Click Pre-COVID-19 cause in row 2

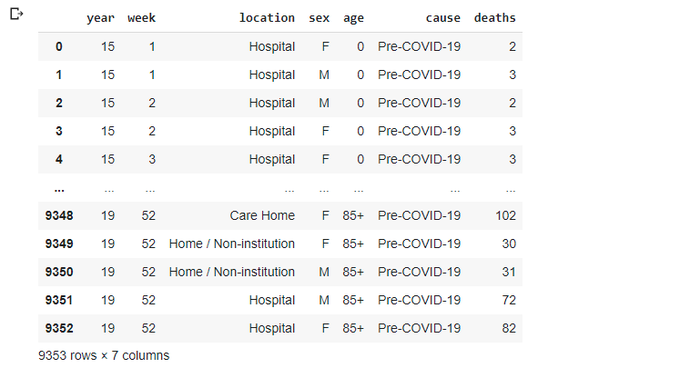[419, 103]
